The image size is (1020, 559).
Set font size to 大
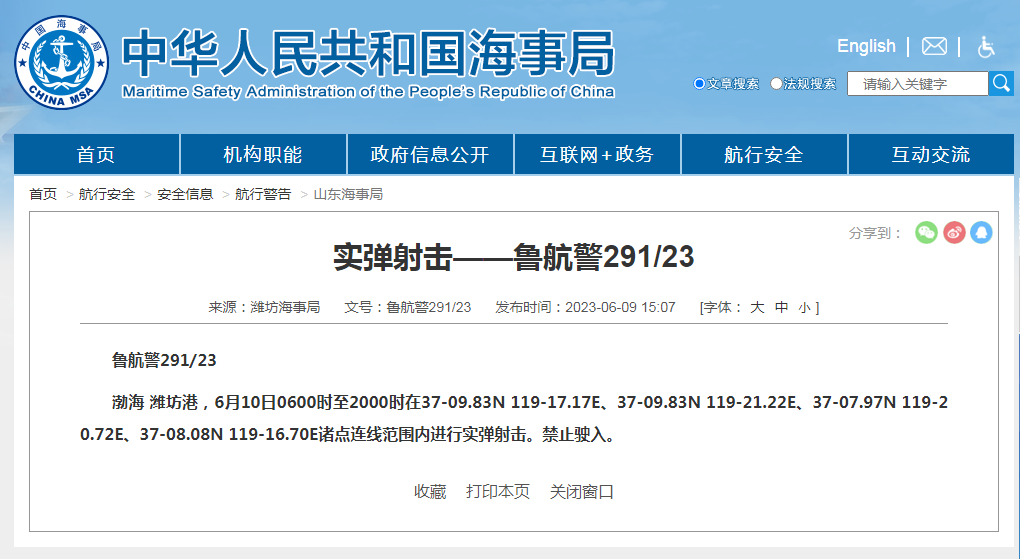coord(757,307)
